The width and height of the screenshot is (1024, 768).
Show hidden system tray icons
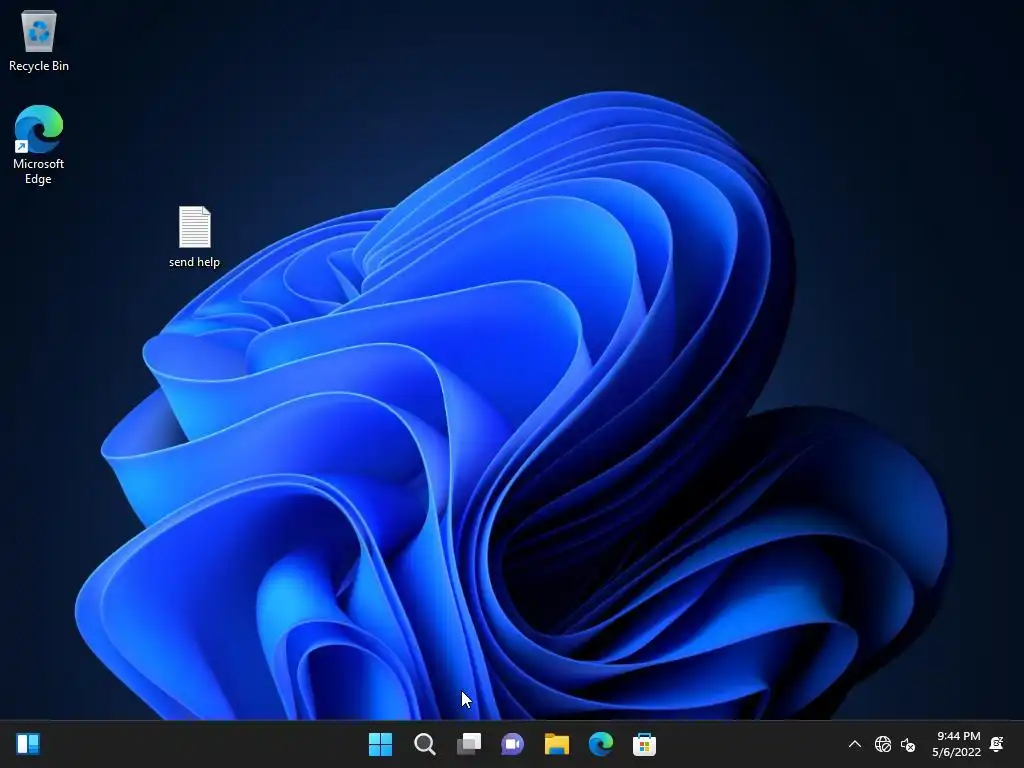855,744
